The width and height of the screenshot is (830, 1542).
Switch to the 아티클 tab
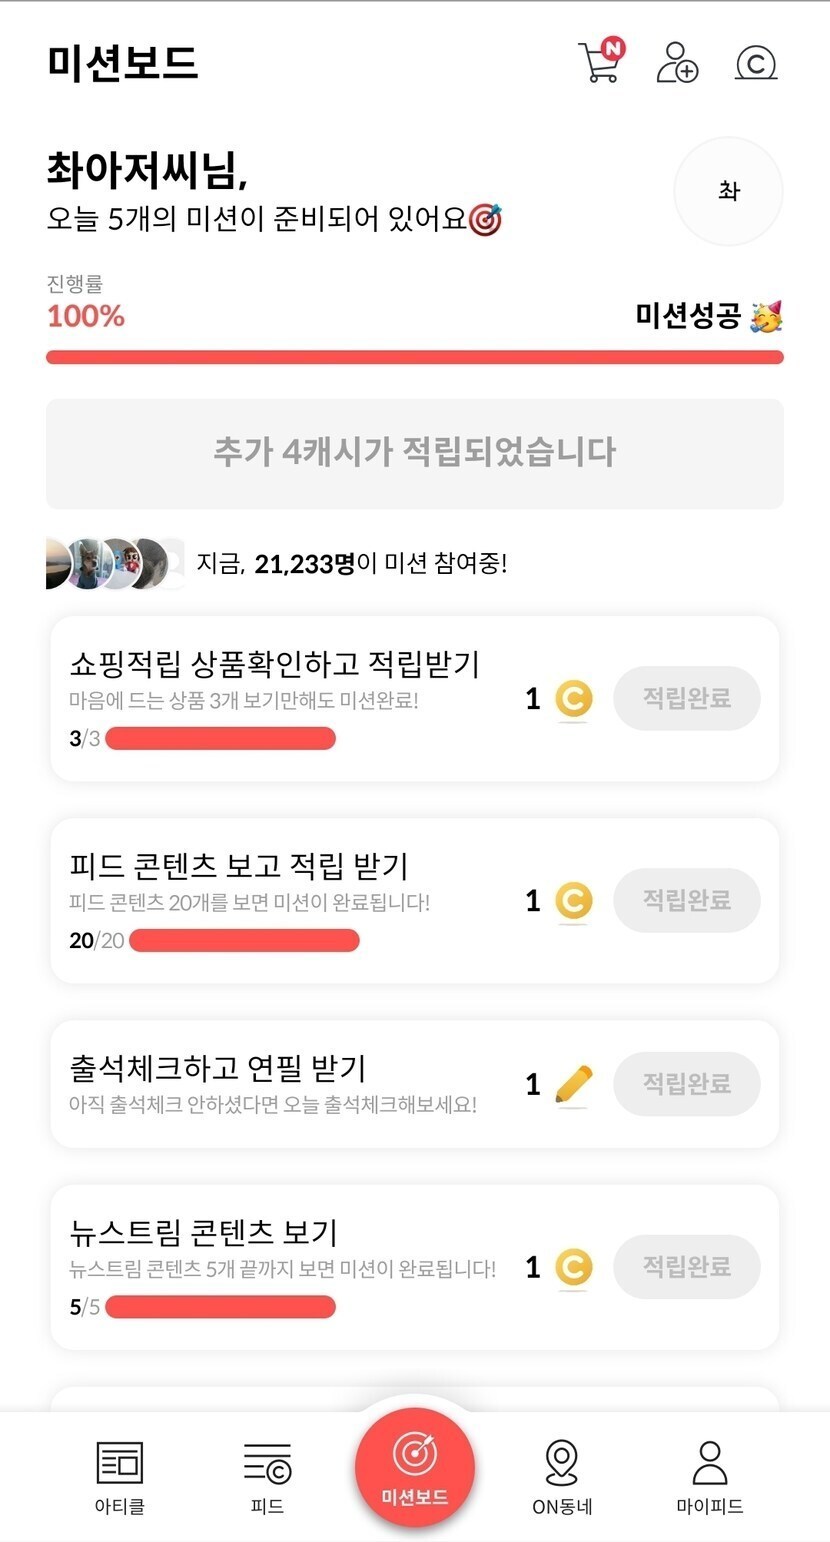[120, 1478]
